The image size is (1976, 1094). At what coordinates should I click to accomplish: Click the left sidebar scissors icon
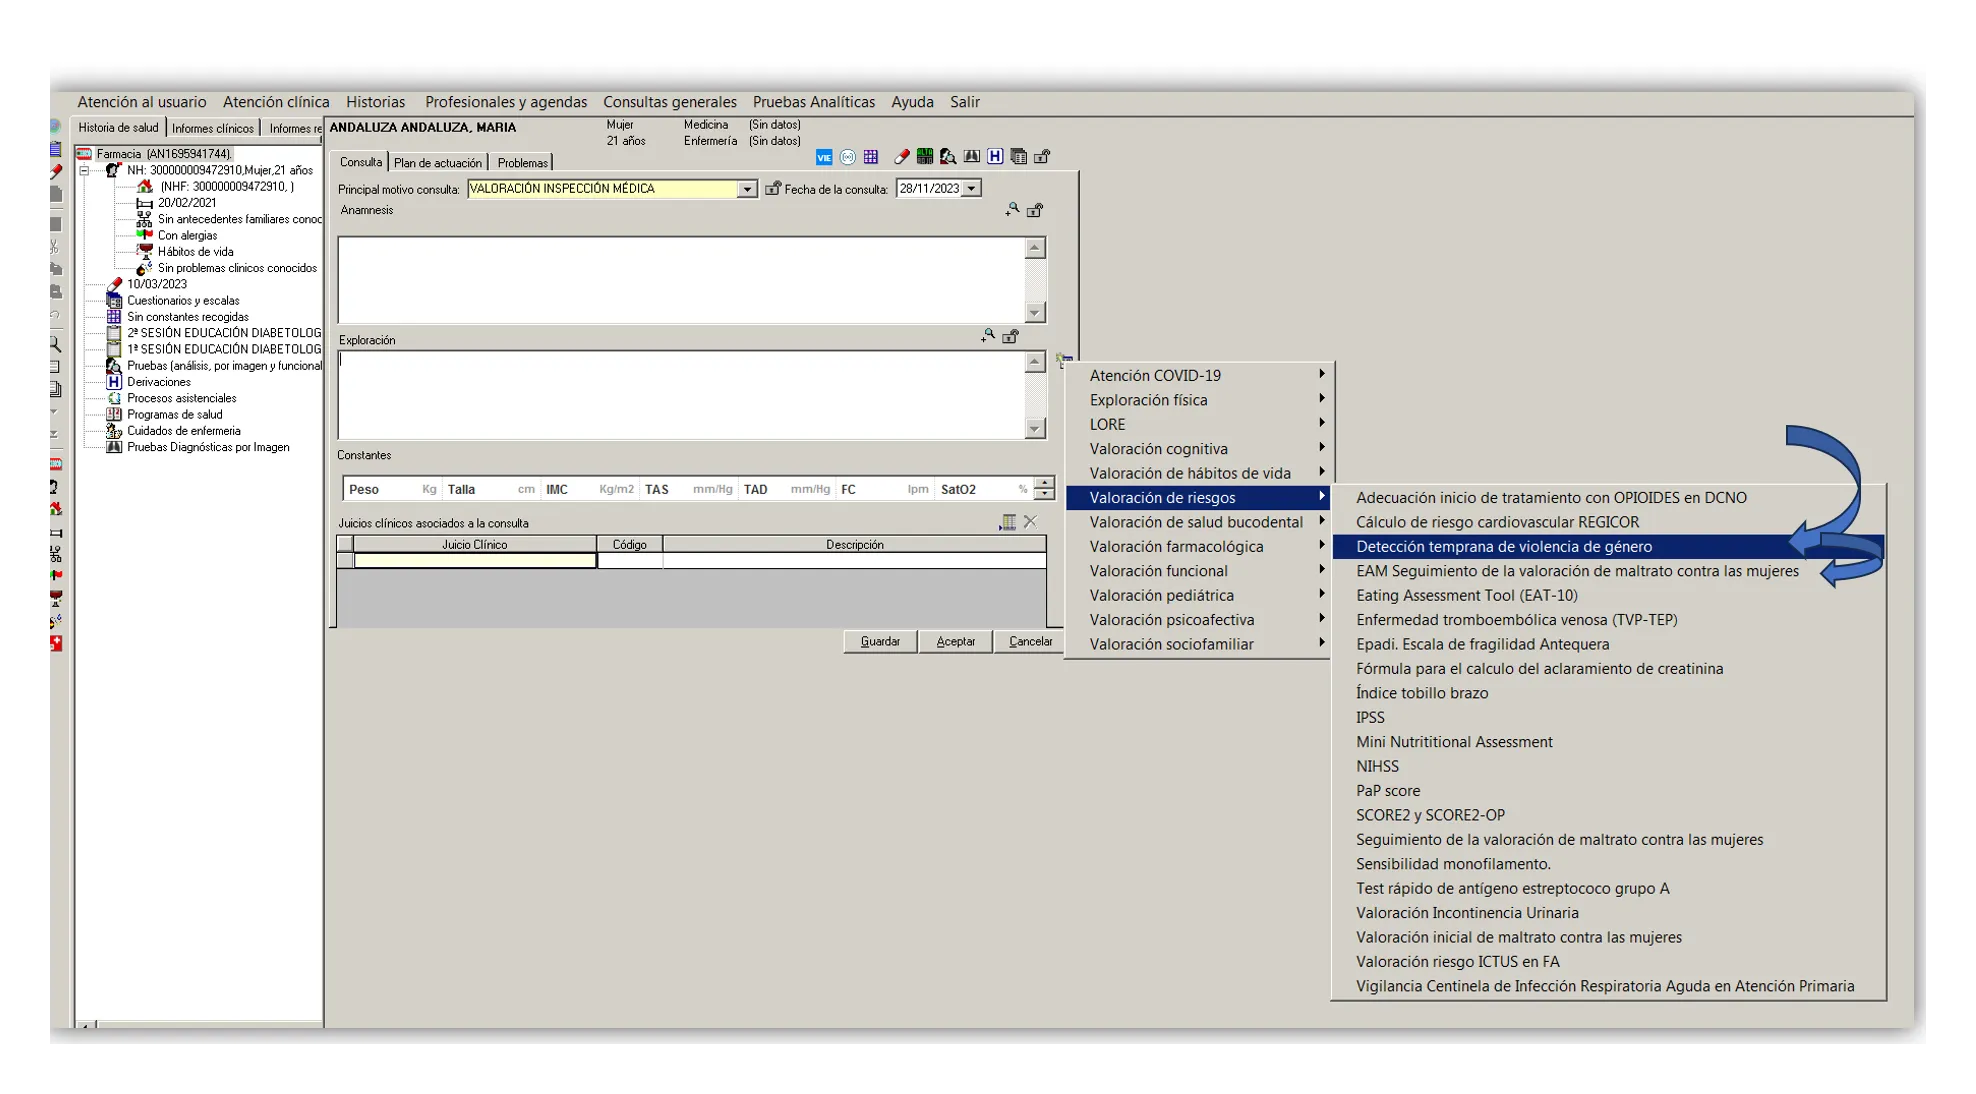pos(55,246)
